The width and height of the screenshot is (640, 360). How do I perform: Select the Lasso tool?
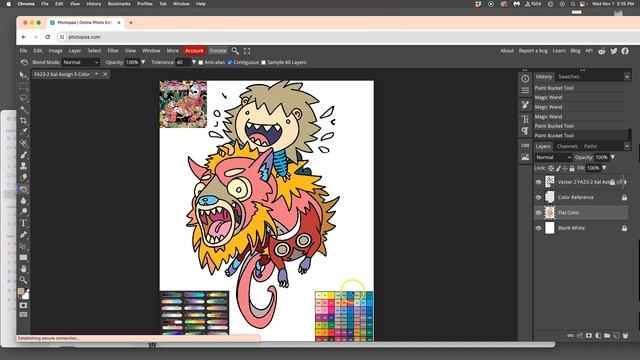click(23, 98)
